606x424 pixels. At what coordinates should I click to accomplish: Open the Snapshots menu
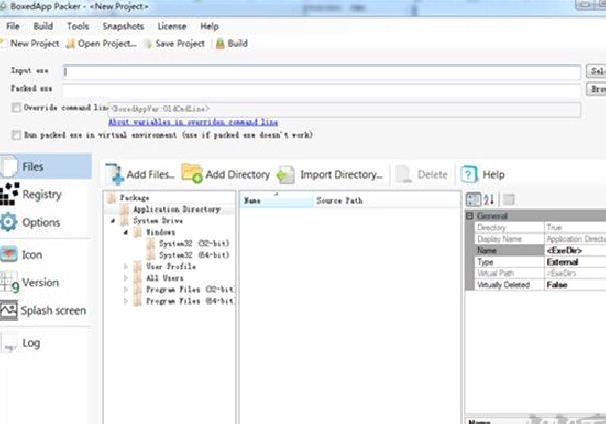pyautogui.click(x=123, y=26)
